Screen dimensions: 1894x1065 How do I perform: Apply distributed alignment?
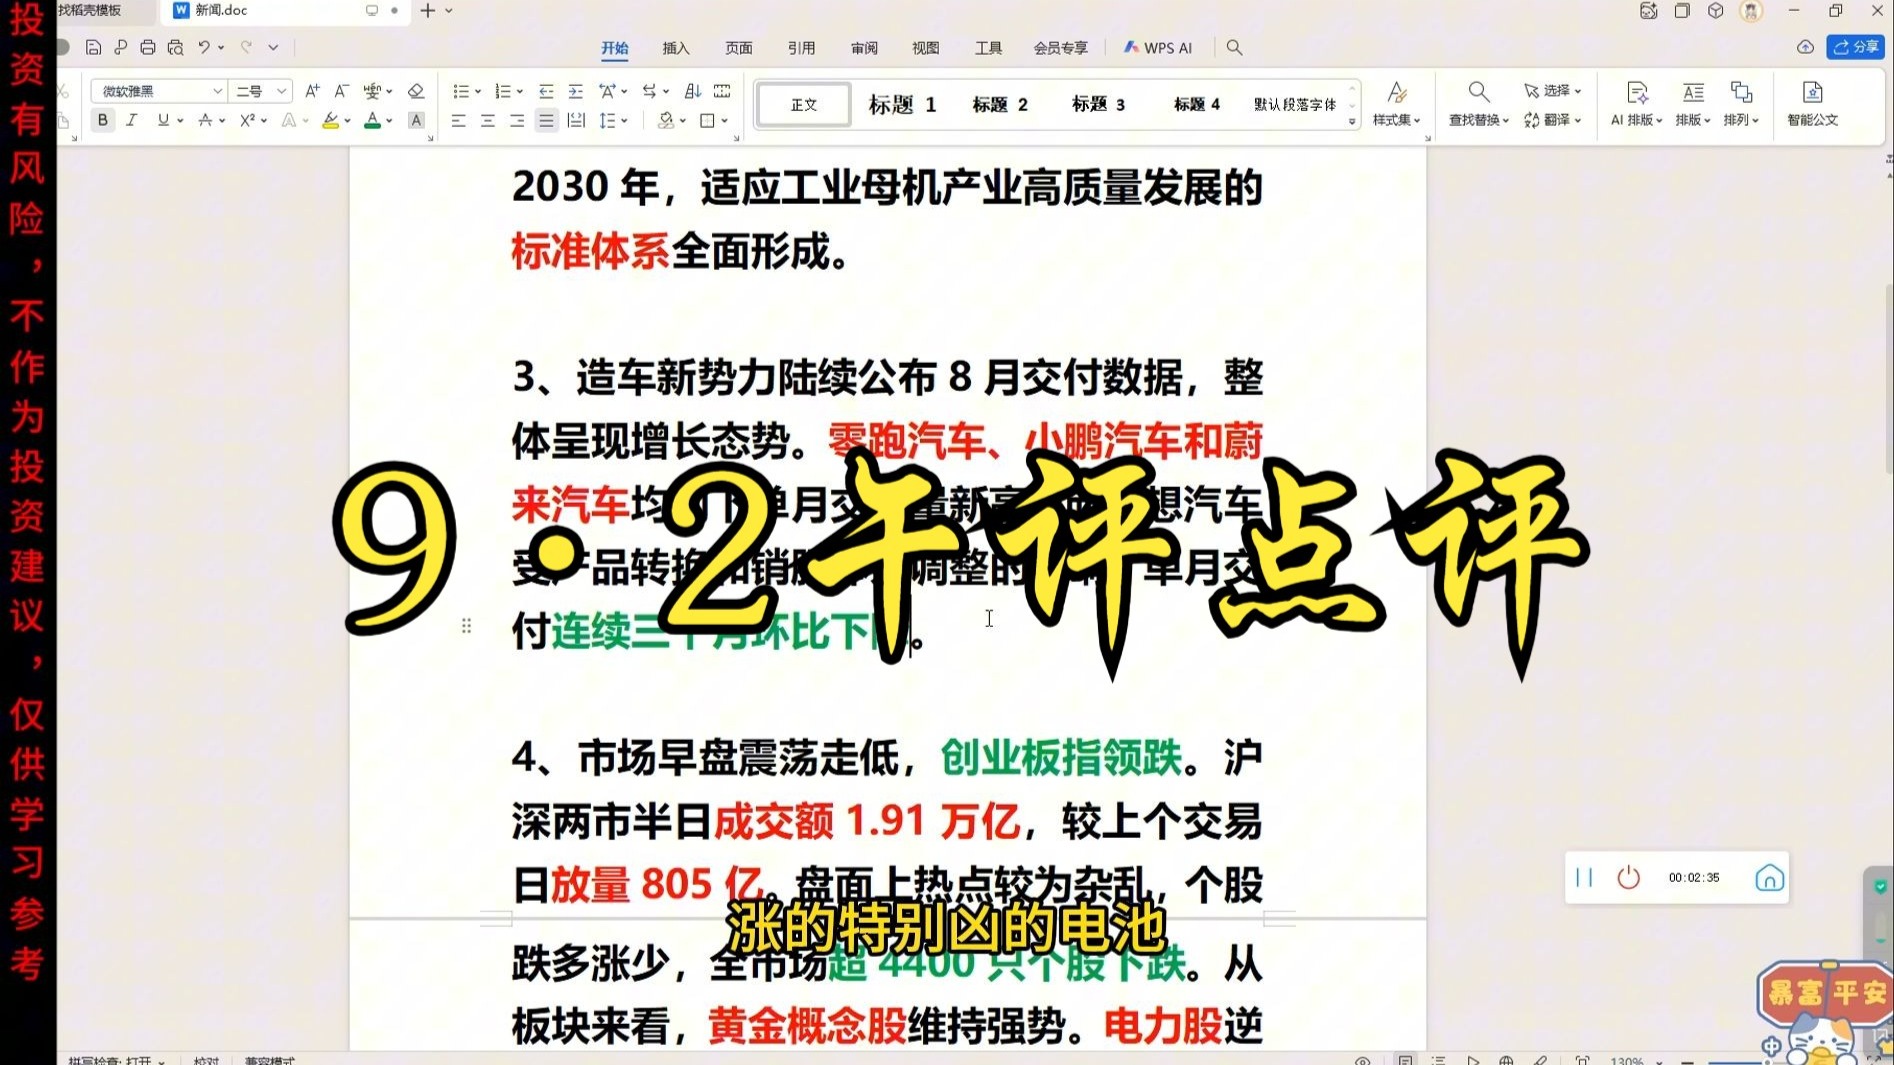pos(576,120)
